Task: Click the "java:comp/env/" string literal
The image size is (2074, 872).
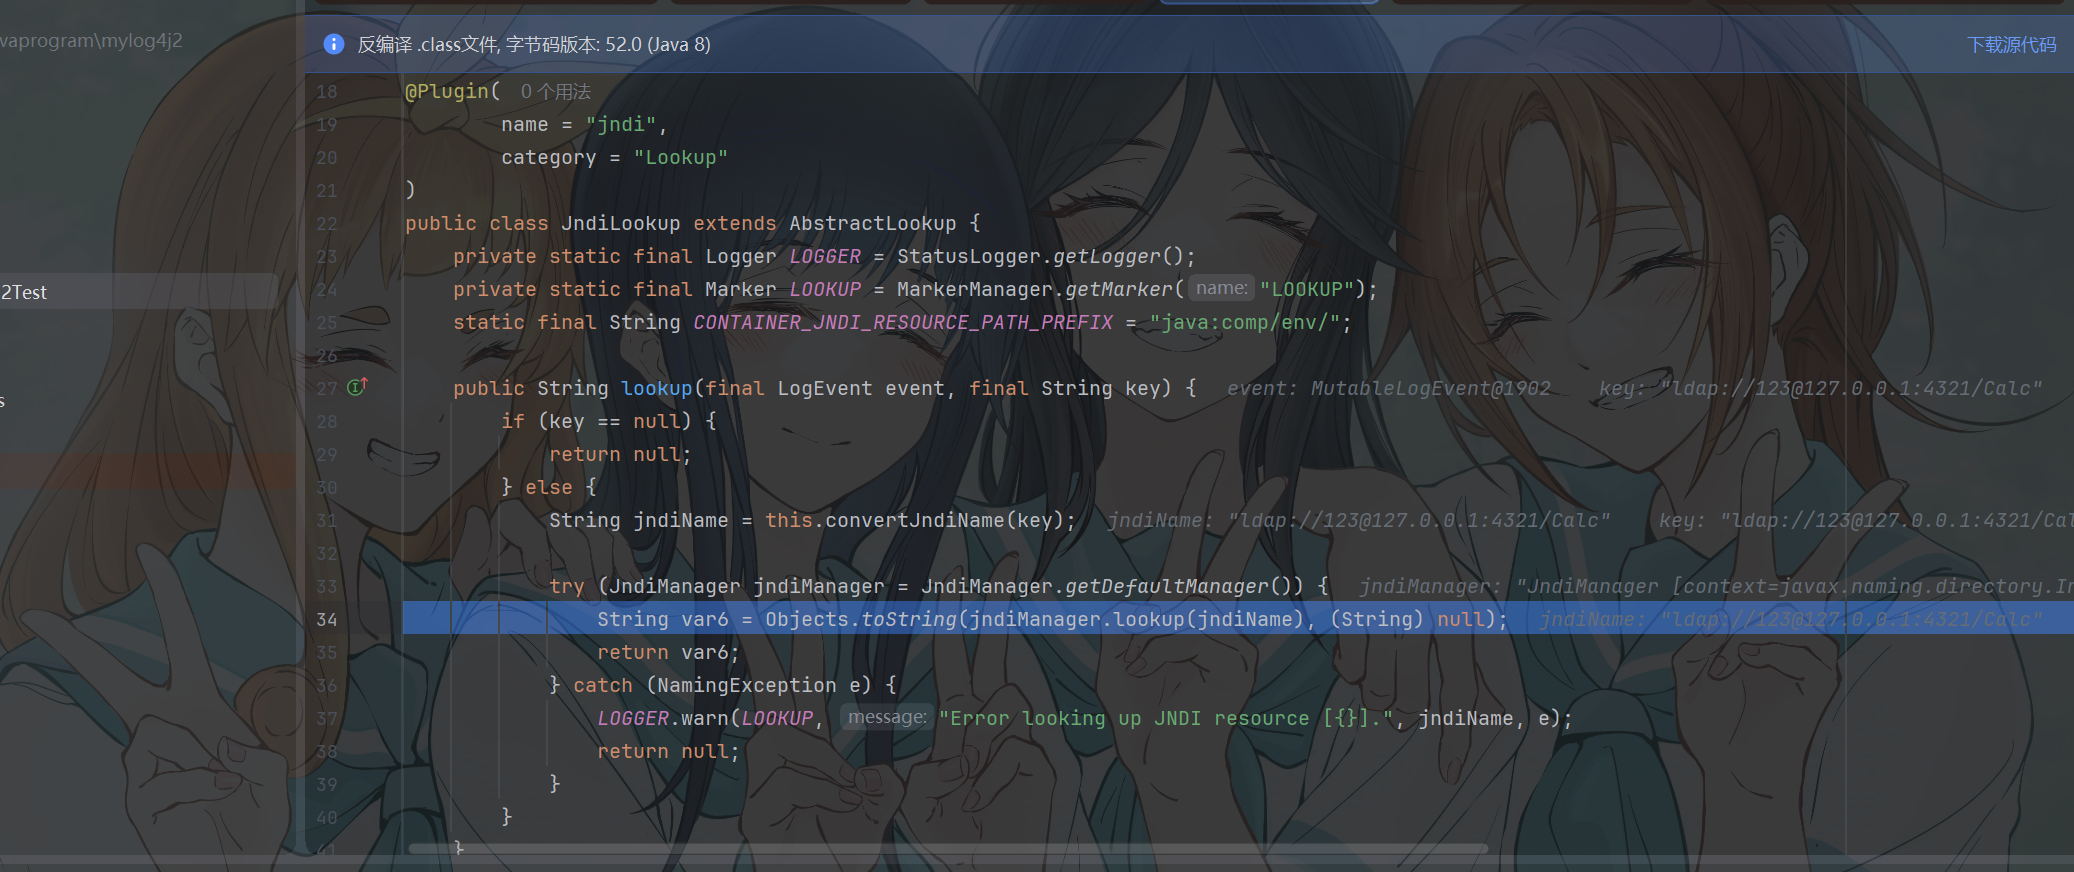Action: (x=1244, y=323)
